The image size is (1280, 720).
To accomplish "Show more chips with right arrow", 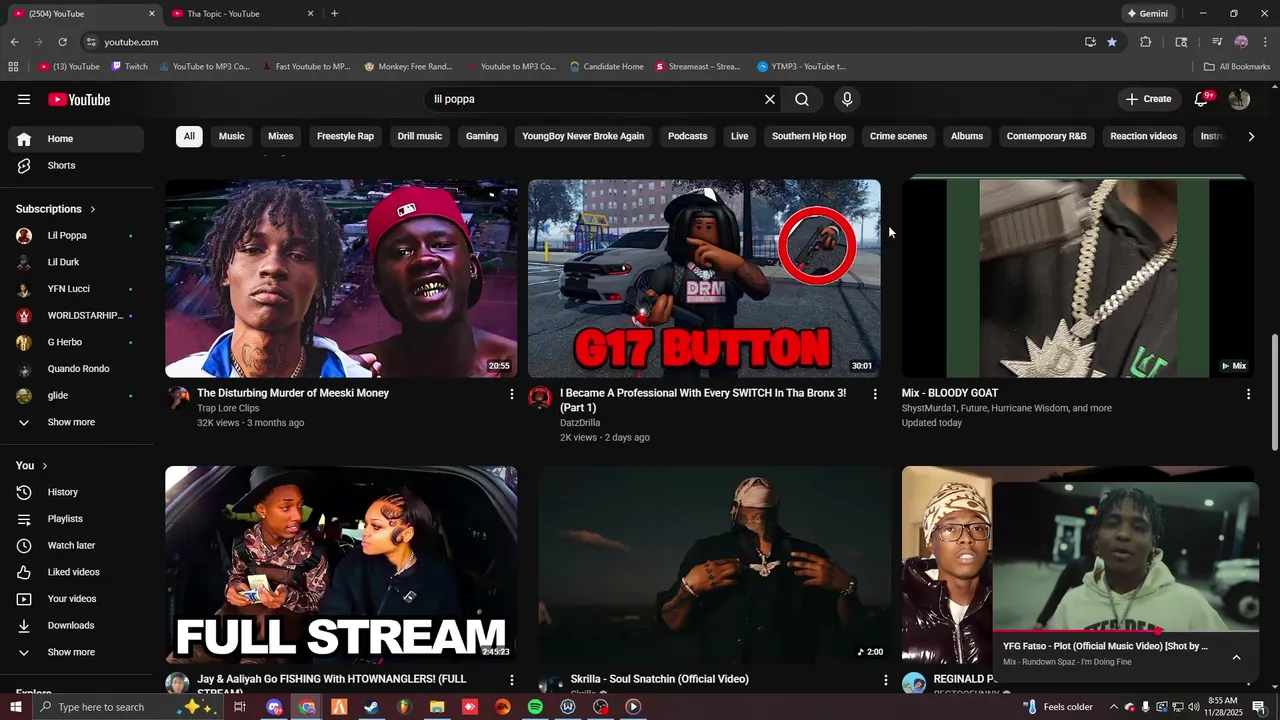I will 1251,136.
